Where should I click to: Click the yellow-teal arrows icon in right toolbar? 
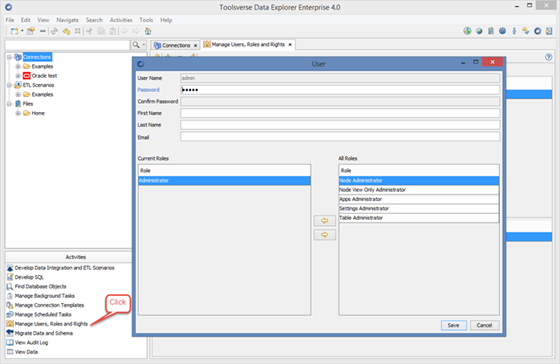[526, 31]
